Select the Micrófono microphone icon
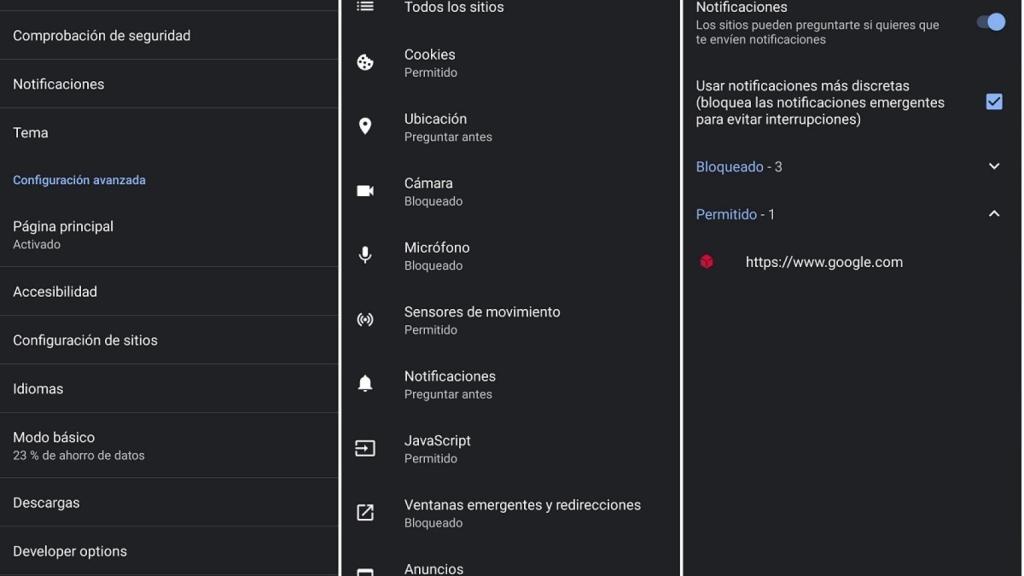This screenshot has height=576, width=1024. point(365,254)
